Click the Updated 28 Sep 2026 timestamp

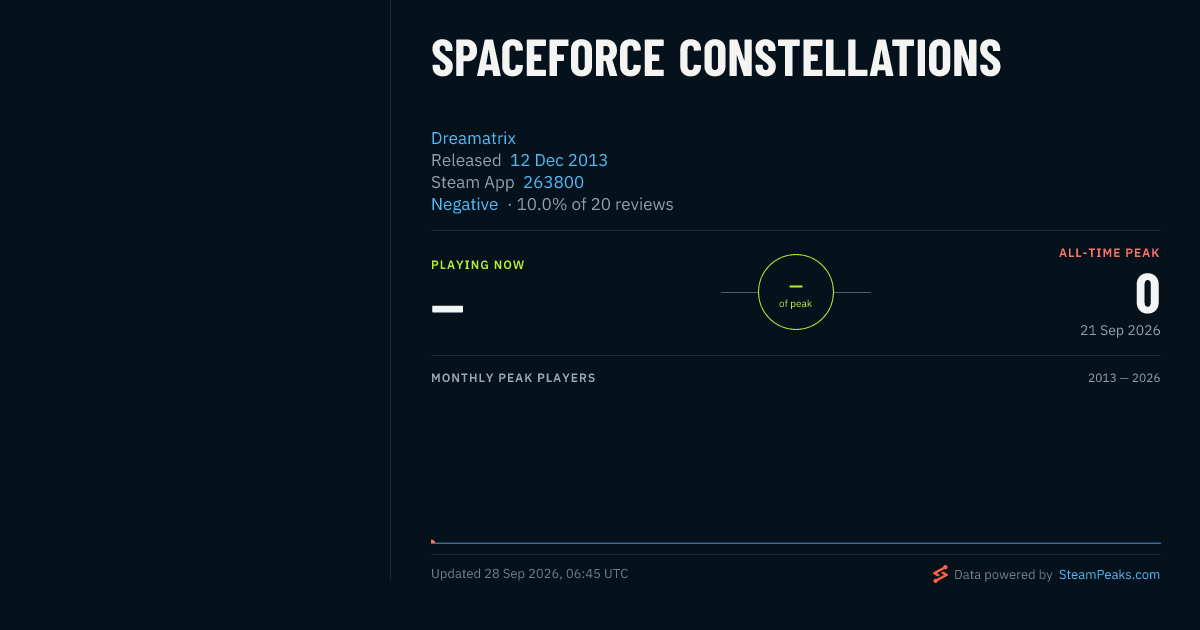(x=530, y=574)
